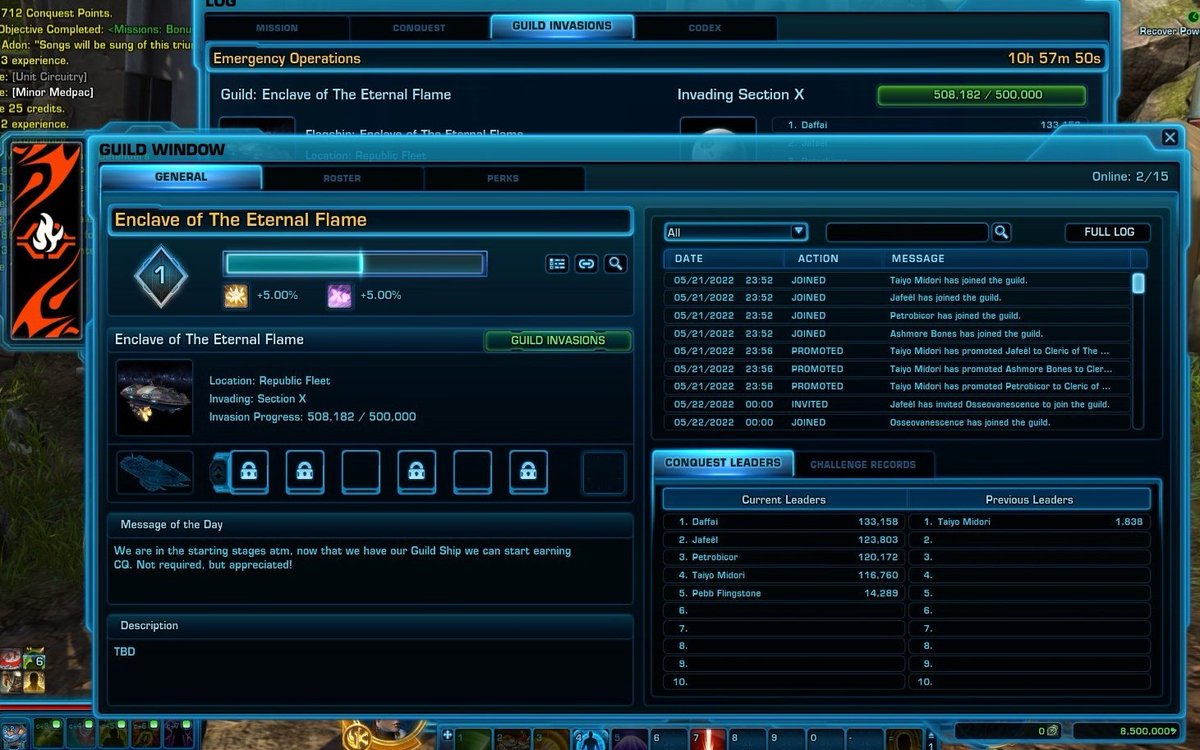The width and height of the screenshot is (1200, 750).
Task: Click the 'TBD' description text
Action: (x=124, y=652)
